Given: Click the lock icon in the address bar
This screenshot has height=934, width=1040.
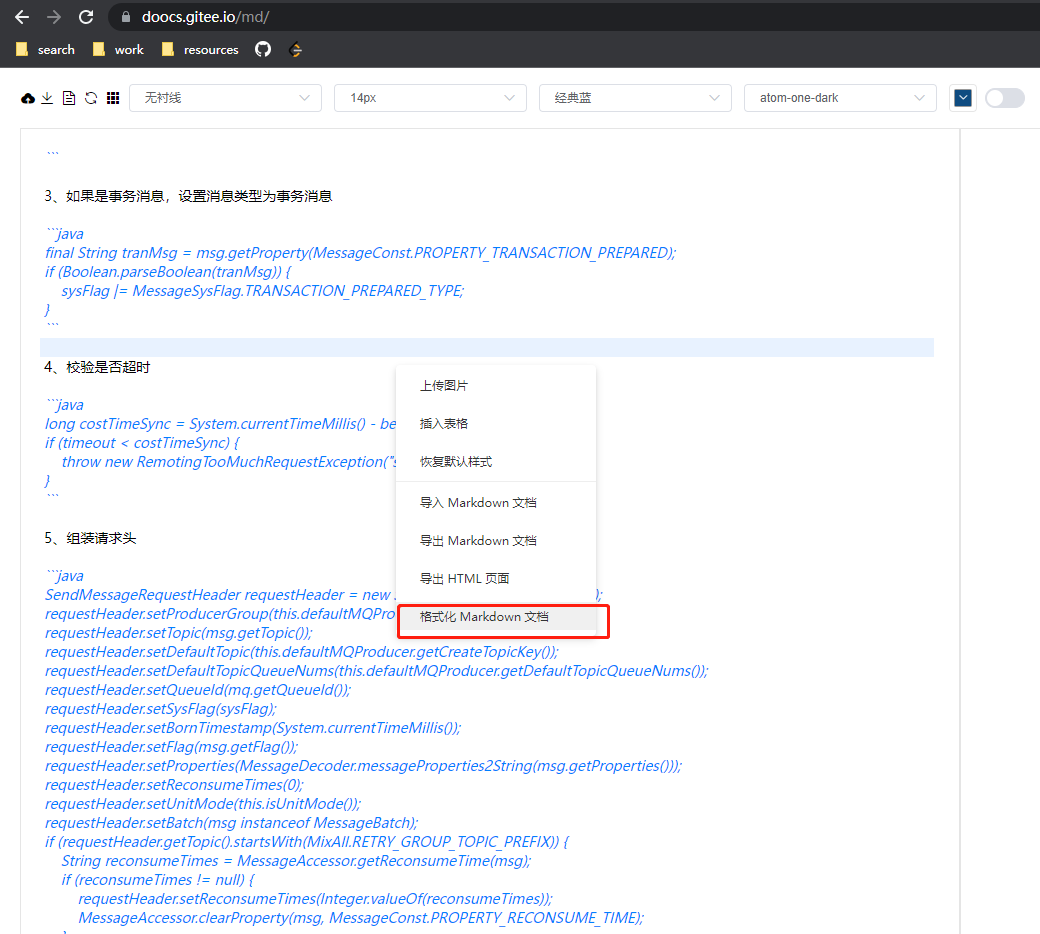Looking at the screenshot, I should click(x=125, y=17).
